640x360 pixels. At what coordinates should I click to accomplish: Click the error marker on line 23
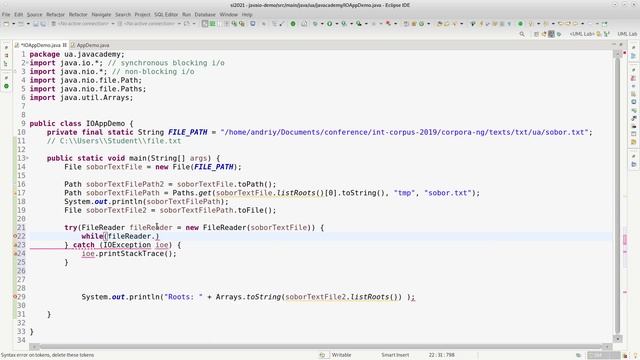point(16,245)
